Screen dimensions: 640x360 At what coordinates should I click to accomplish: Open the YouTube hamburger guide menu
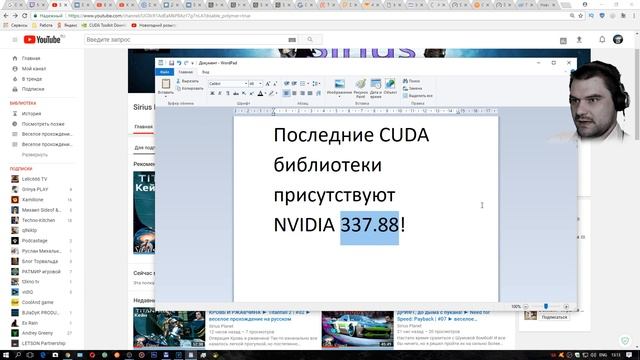point(15,40)
